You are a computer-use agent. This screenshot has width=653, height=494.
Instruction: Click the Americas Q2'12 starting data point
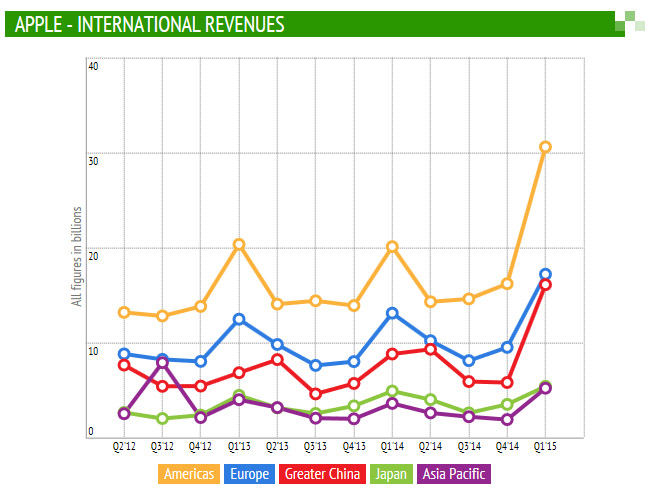click(x=124, y=312)
